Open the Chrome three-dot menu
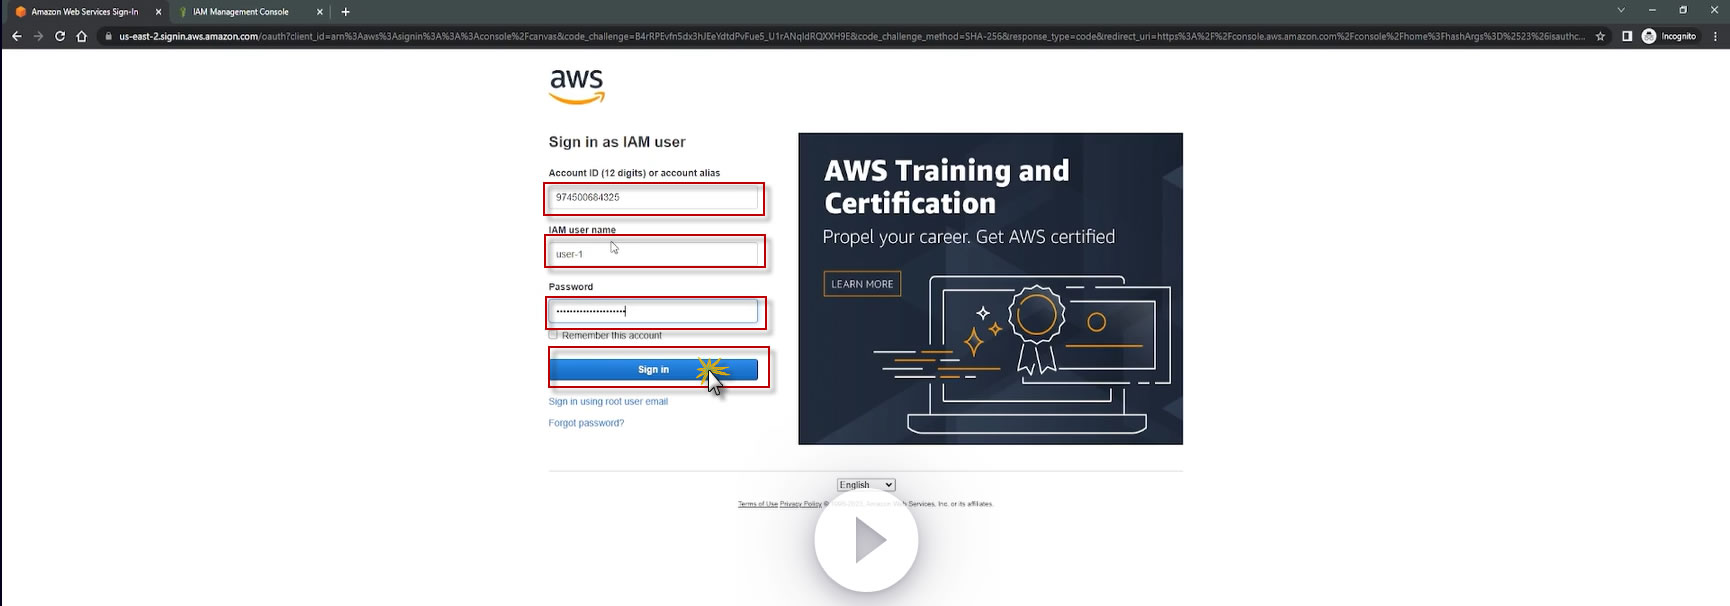The image size is (1730, 606). click(1715, 36)
